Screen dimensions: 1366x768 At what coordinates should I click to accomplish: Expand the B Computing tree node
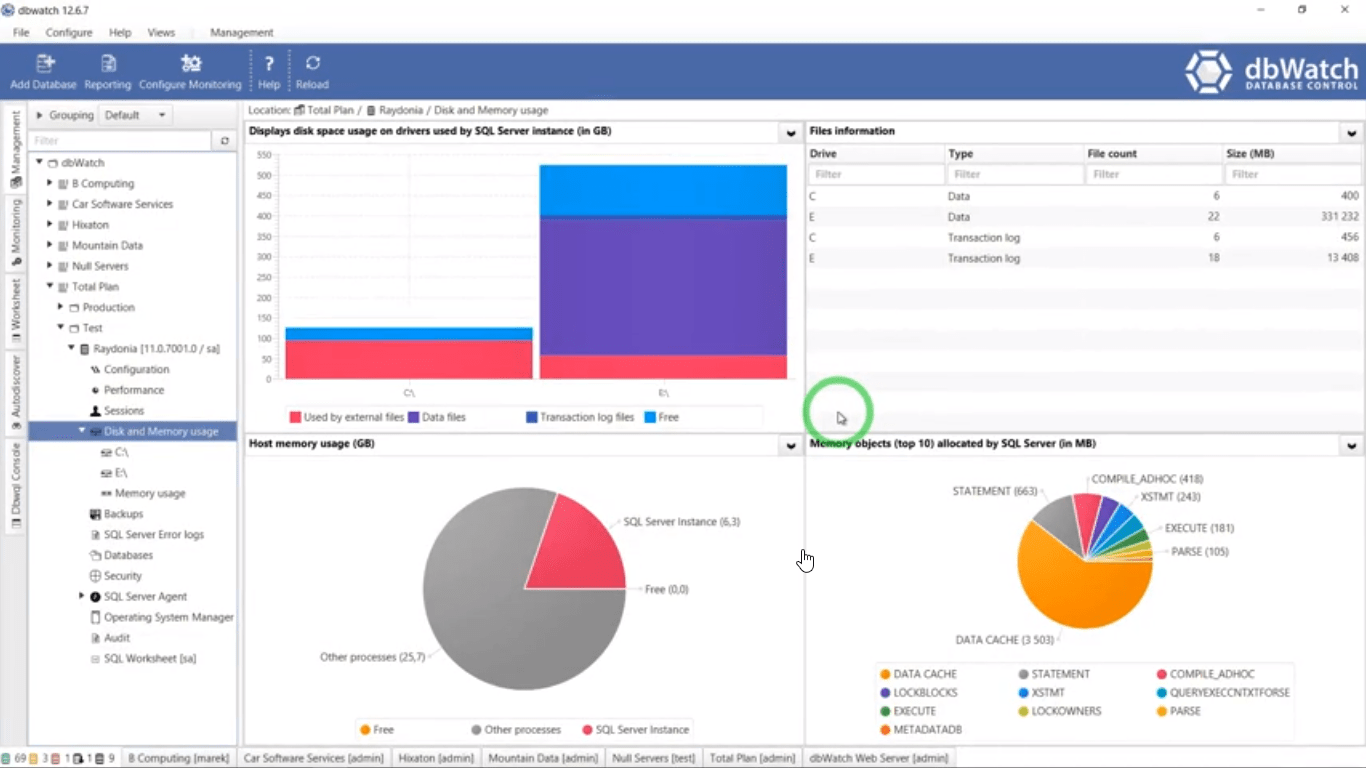tap(50, 183)
